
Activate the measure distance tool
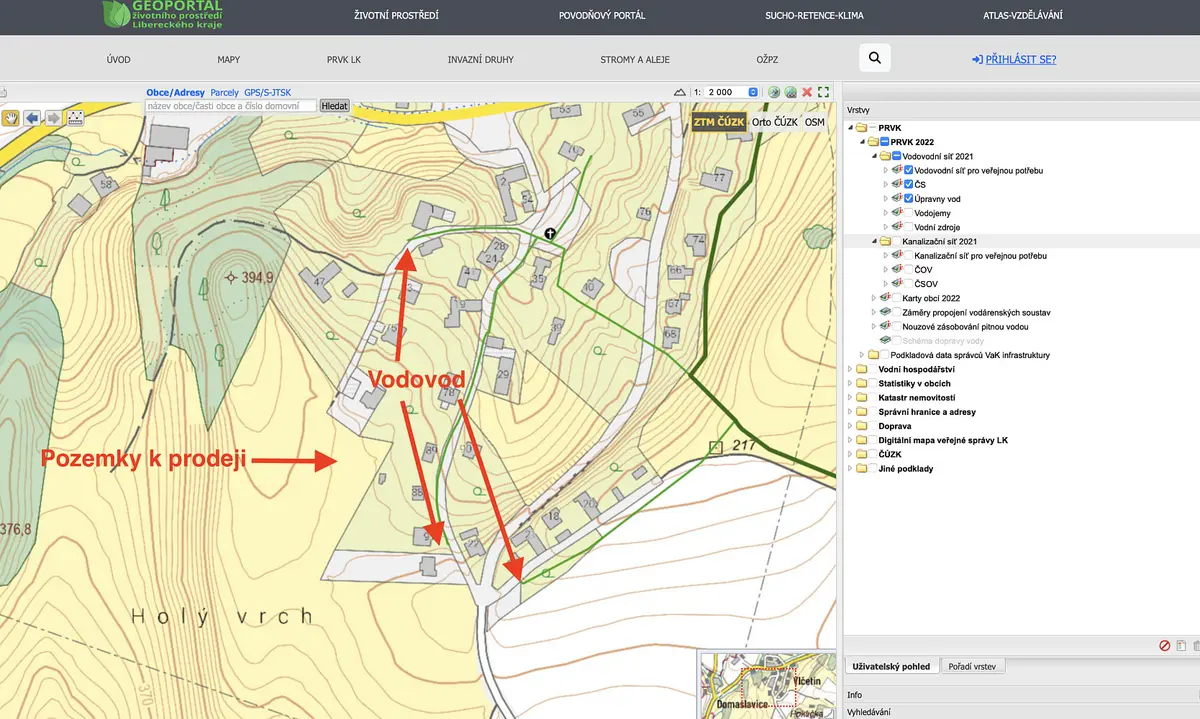75,118
